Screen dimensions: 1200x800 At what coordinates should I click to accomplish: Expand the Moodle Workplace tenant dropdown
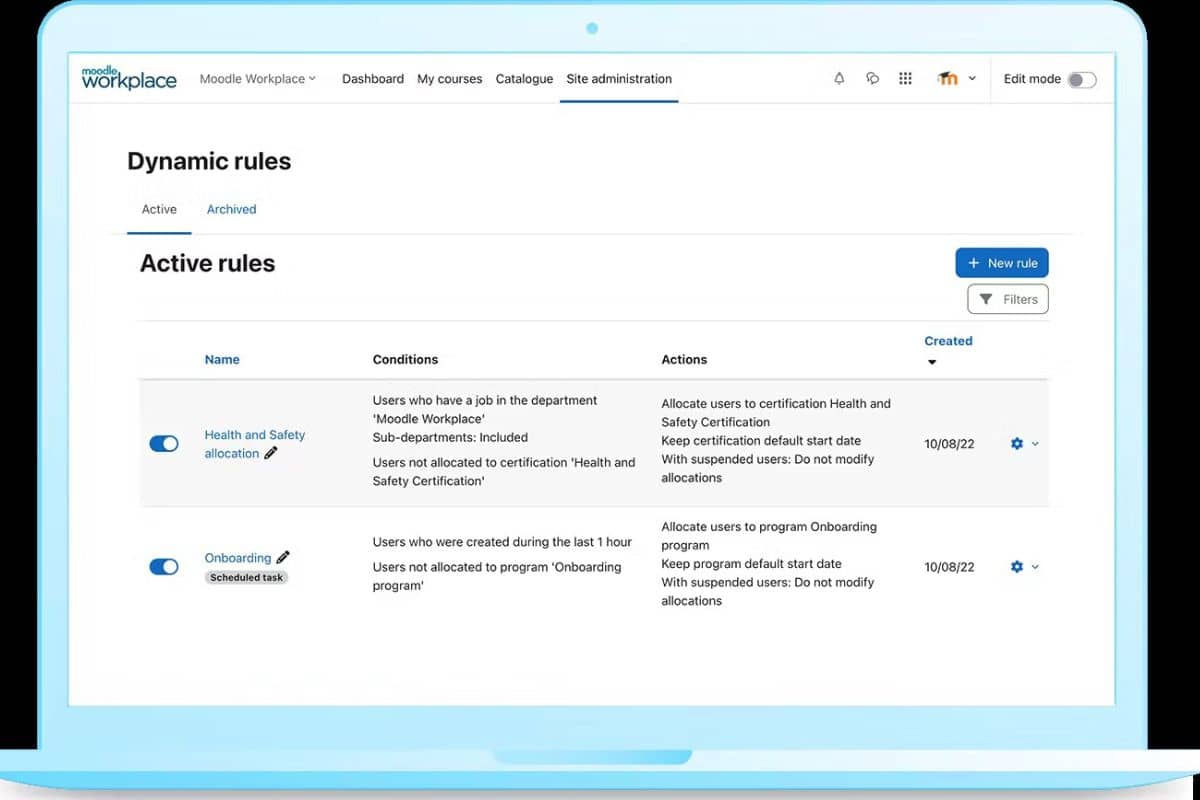pyautogui.click(x=258, y=78)
